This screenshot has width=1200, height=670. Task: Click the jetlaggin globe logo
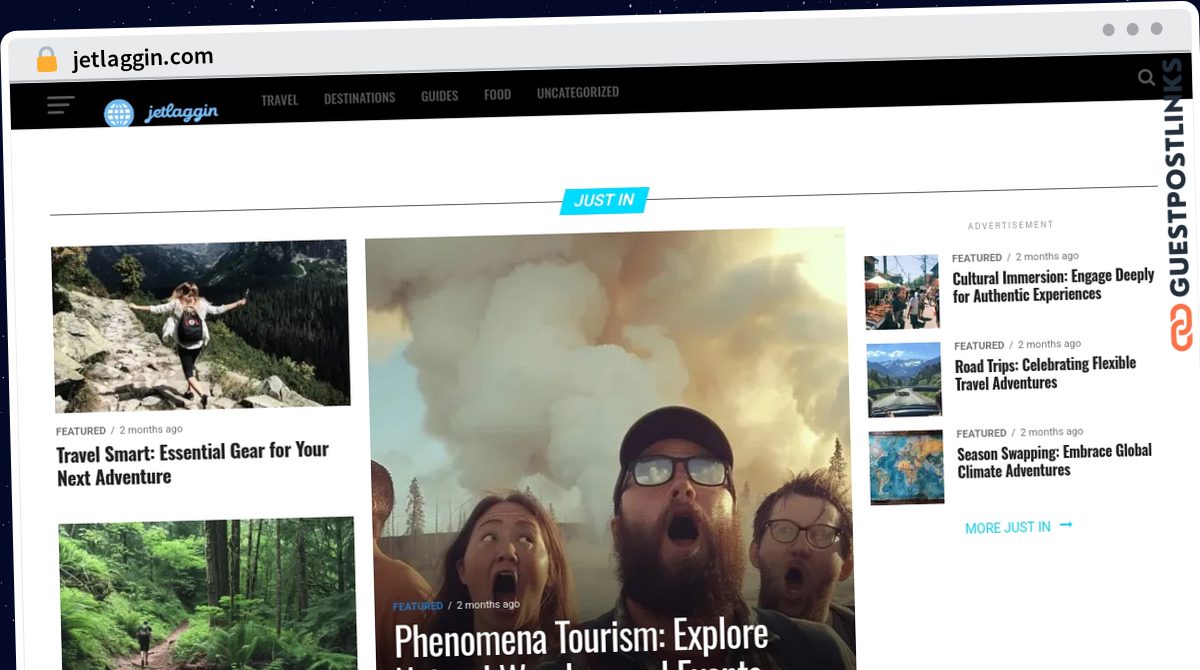(x=119, y=114)
